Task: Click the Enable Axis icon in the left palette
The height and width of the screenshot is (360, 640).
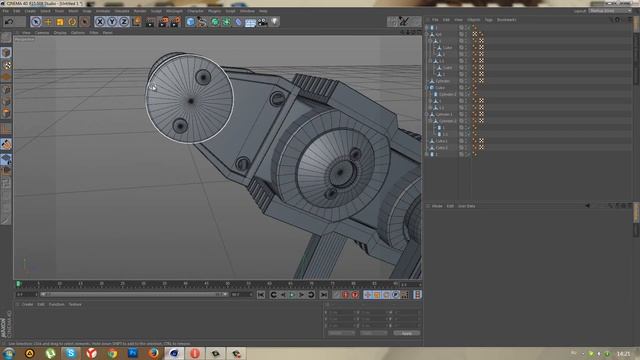Action: [6, 129]
